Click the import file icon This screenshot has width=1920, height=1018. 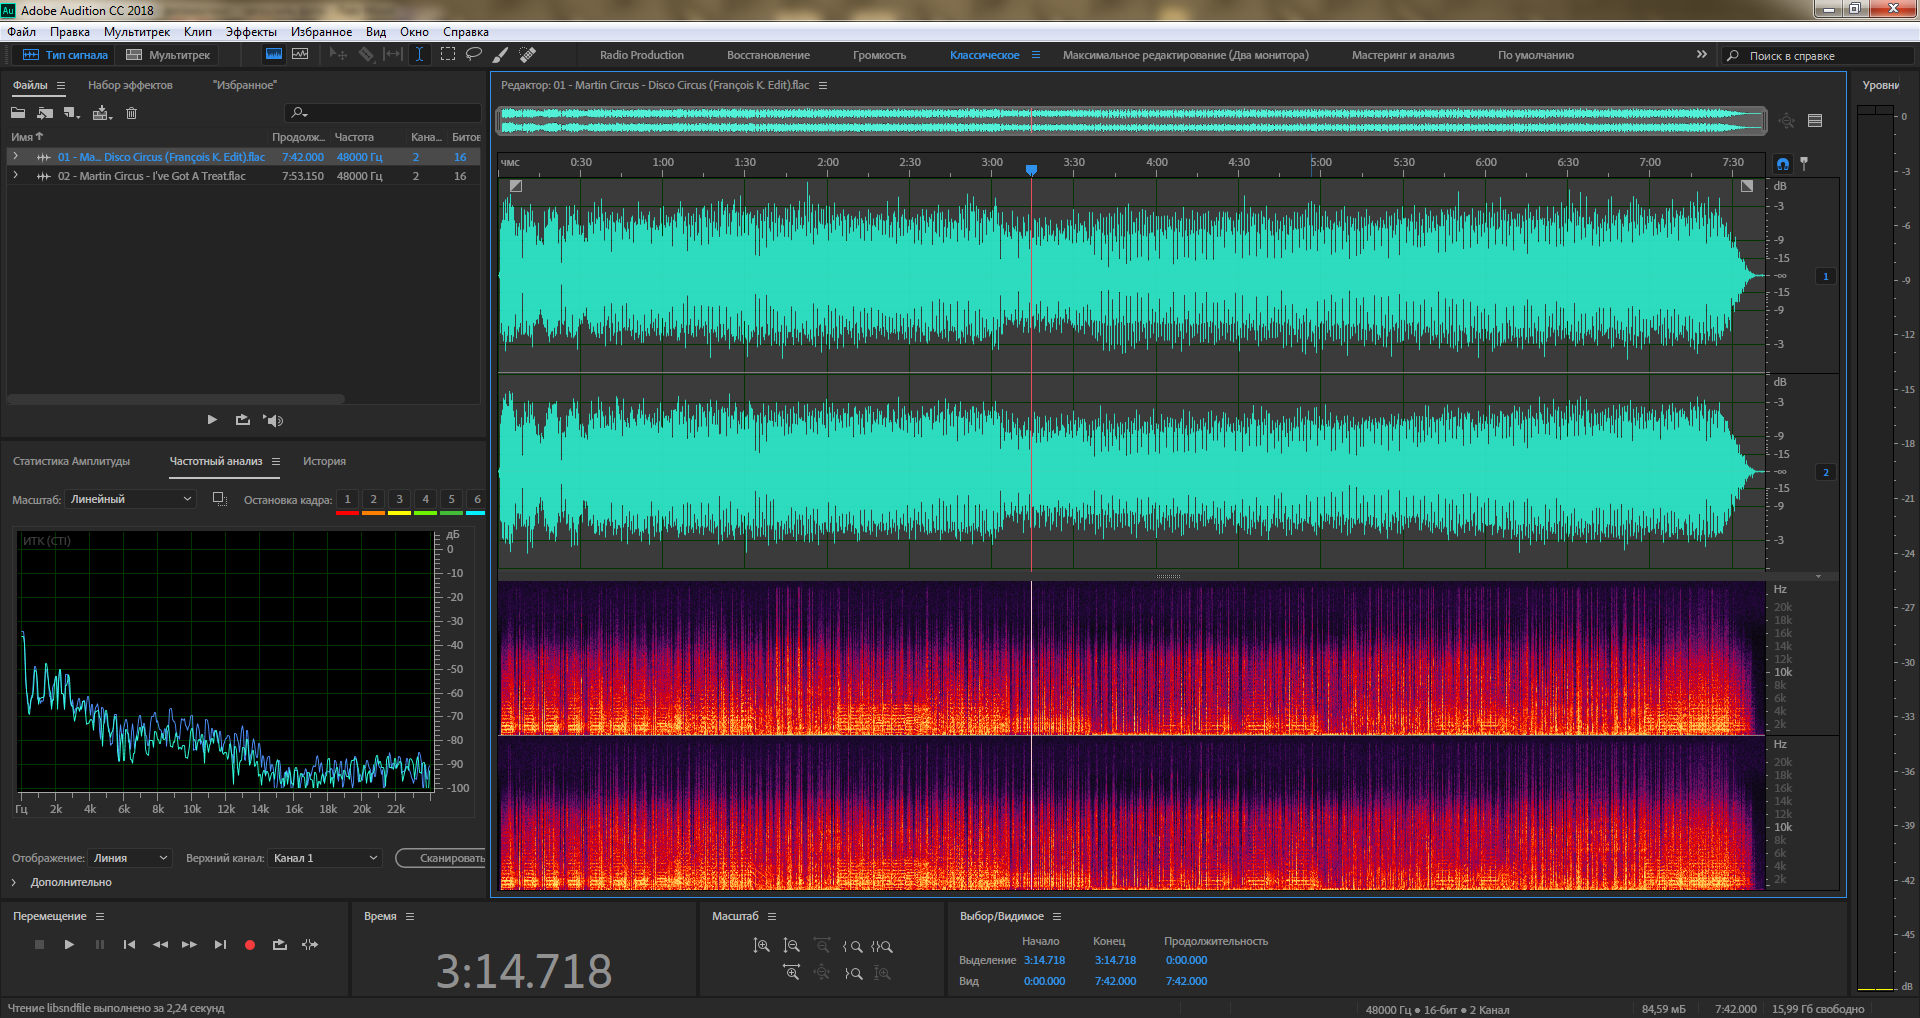click(x=45, y=113)
